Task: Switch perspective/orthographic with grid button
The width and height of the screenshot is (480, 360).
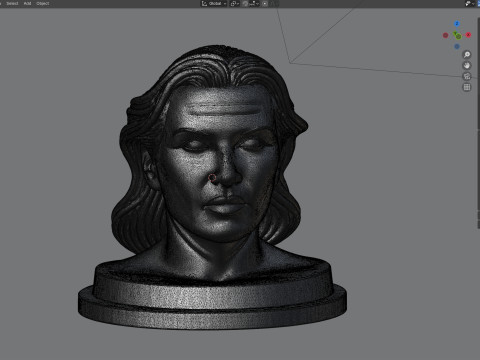Action: click(x=467, y=87)
